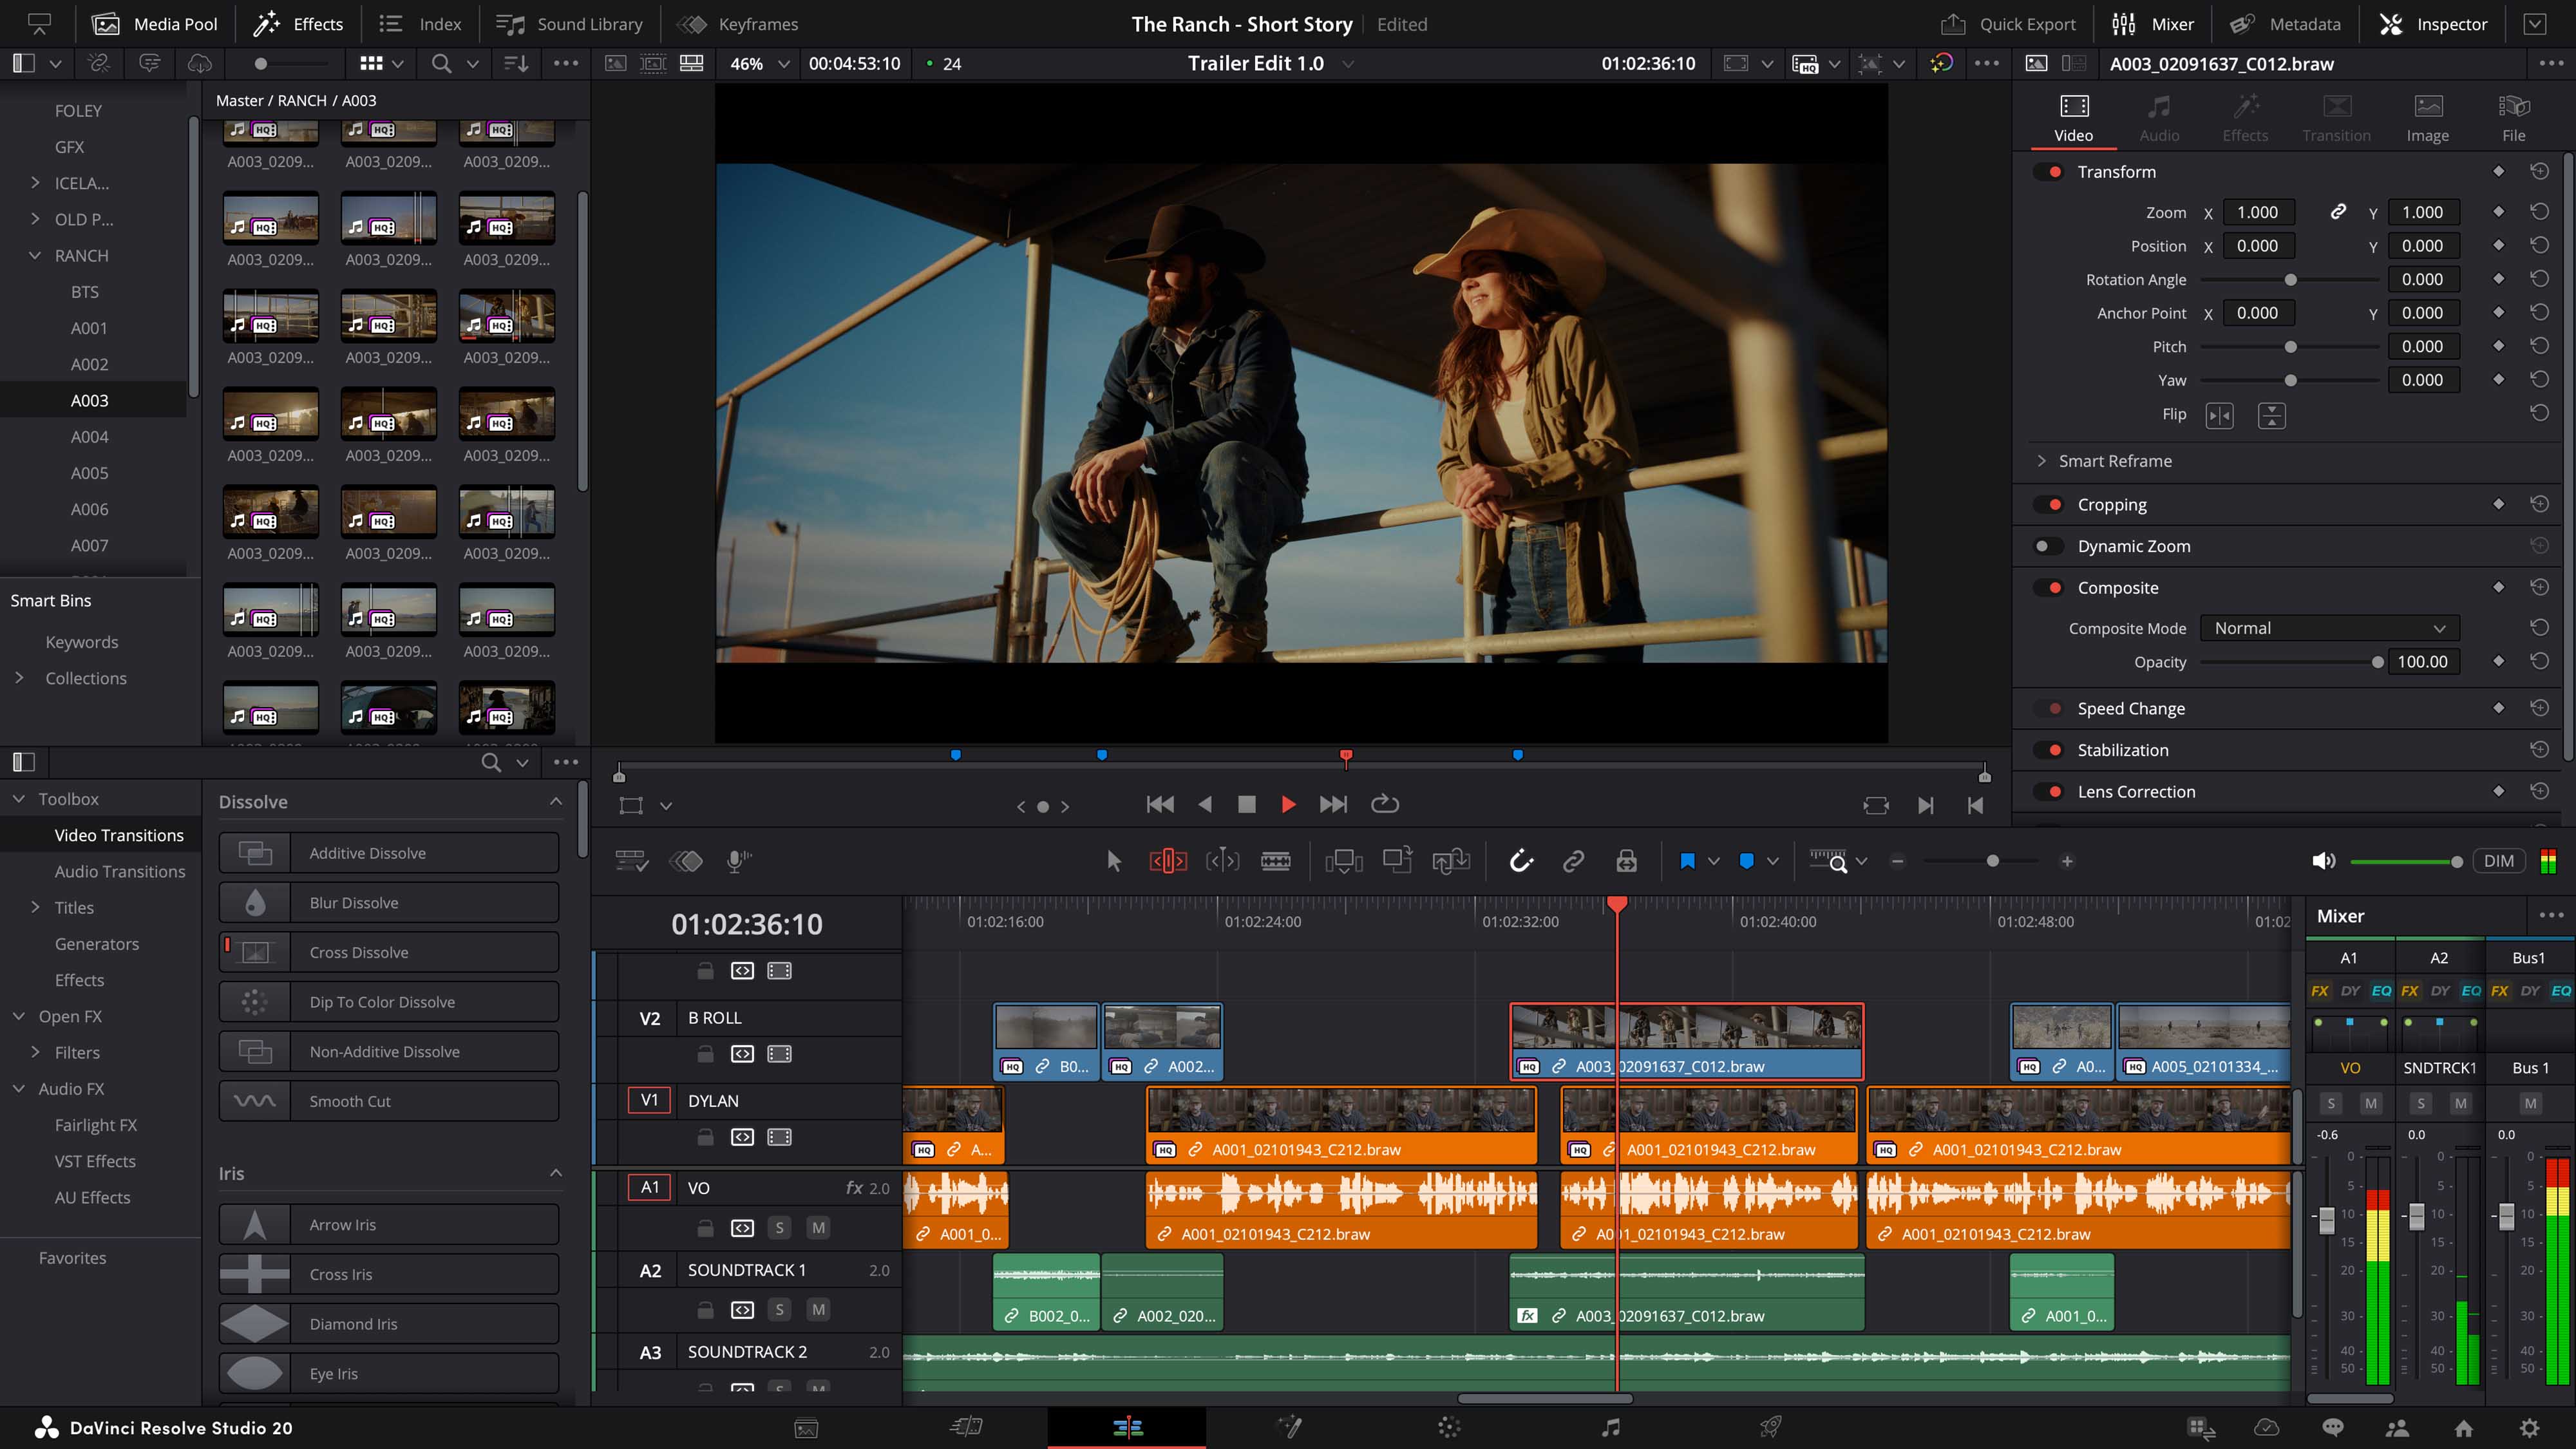The height and width of the screenshot is (1449, 2576).
Task: Toggle the linked selection chain icon
Action: point(1573,860)
